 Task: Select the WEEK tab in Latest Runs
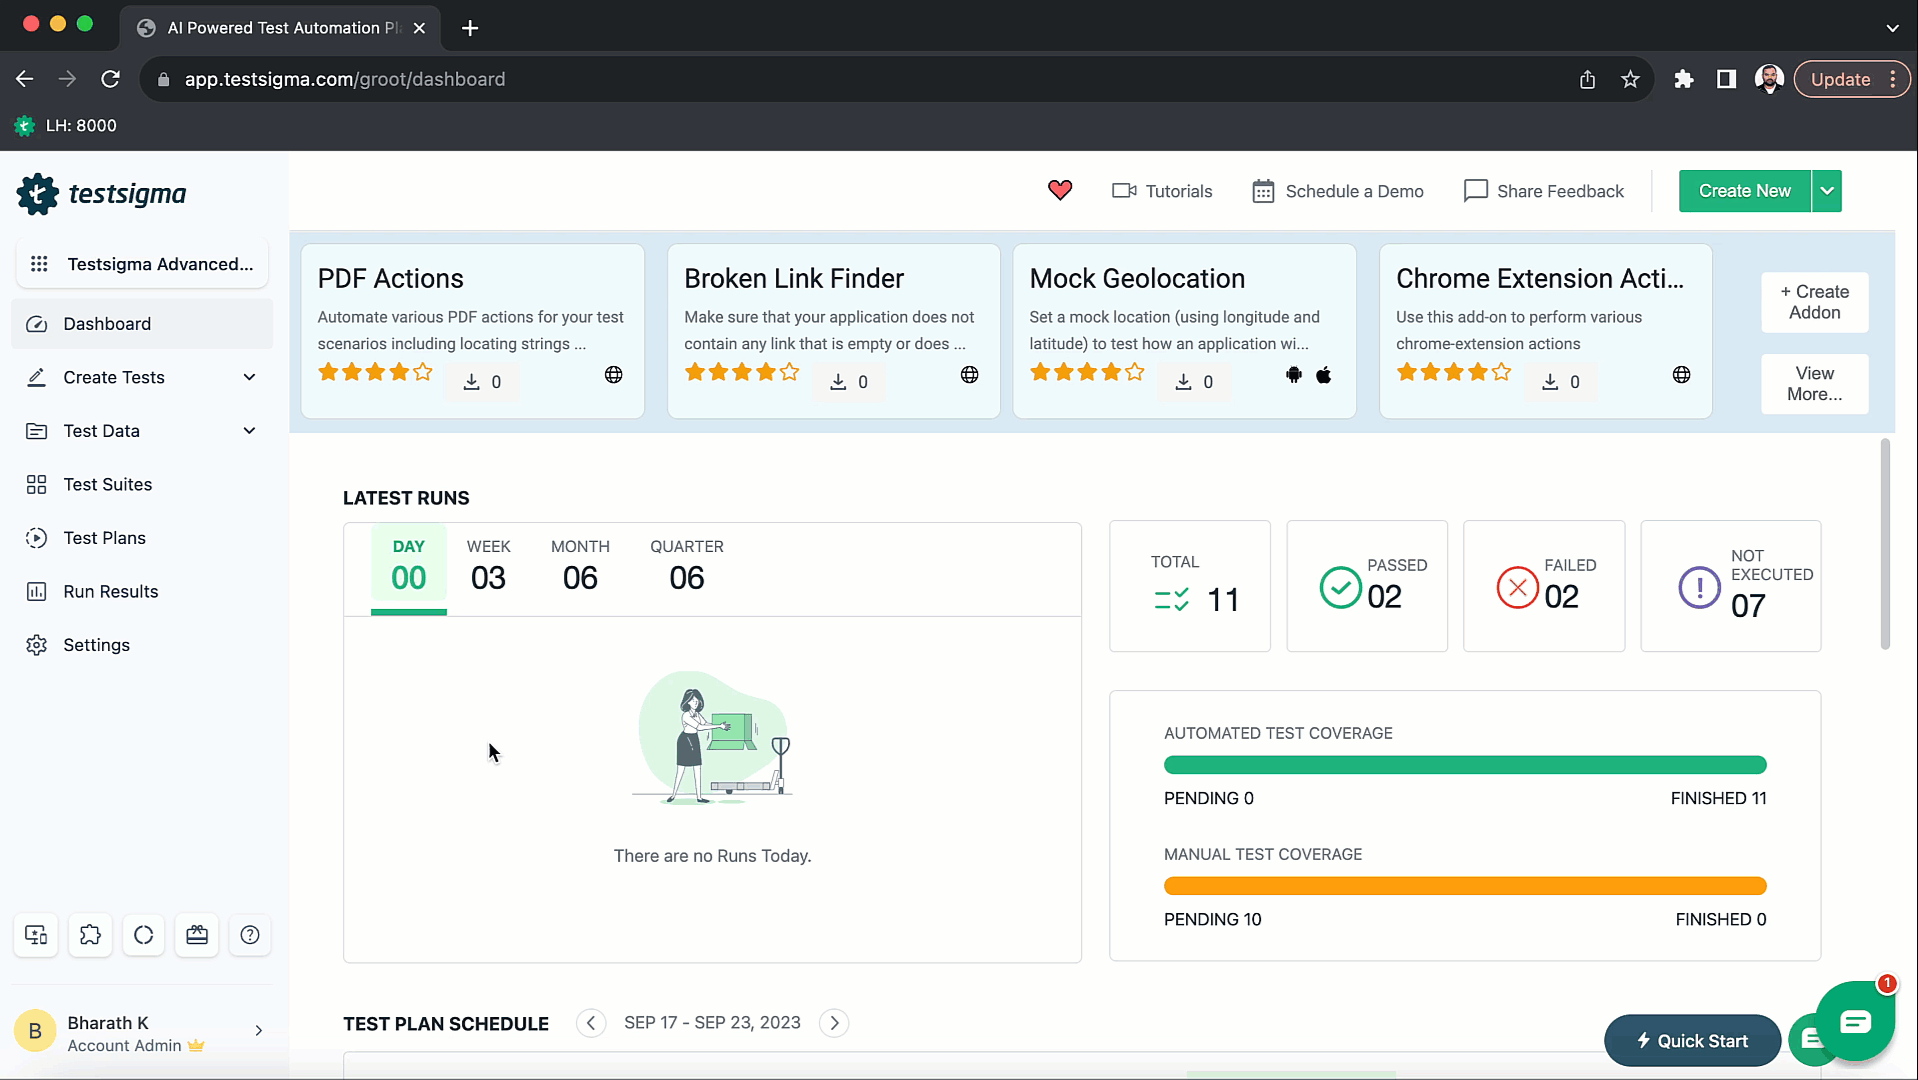pyautogui.click(x=488, y=567)
